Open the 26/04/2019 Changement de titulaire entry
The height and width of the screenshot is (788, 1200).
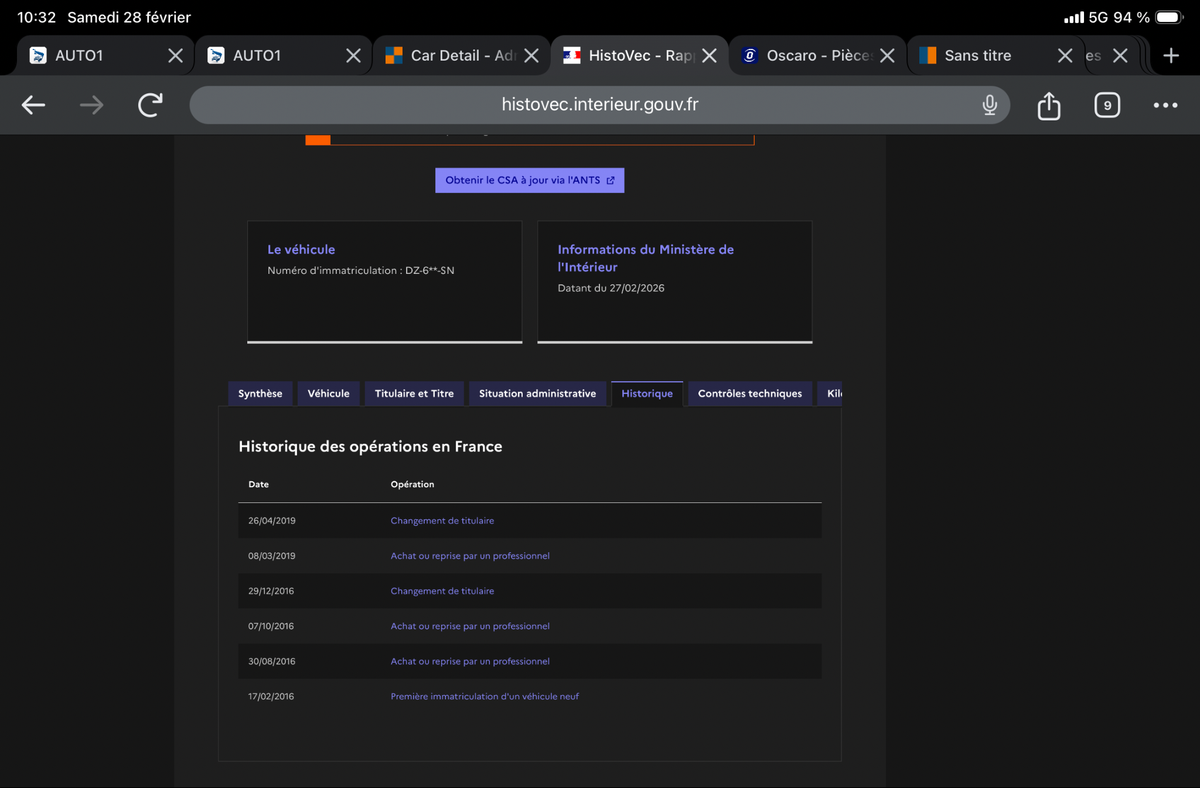(x=442, y=521)
